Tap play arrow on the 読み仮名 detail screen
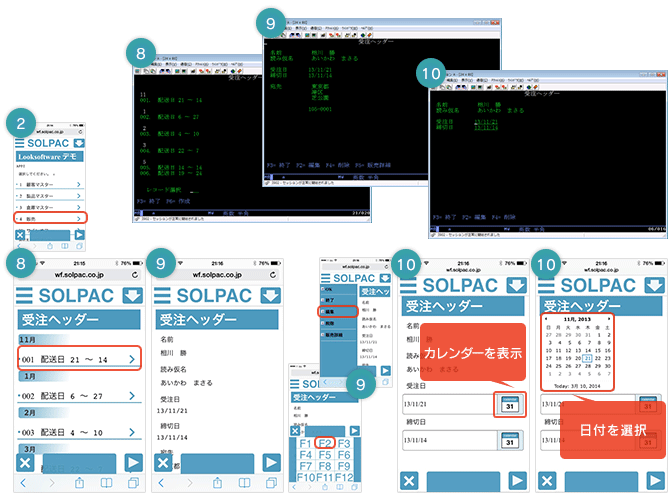 click(x=271, y=463)
